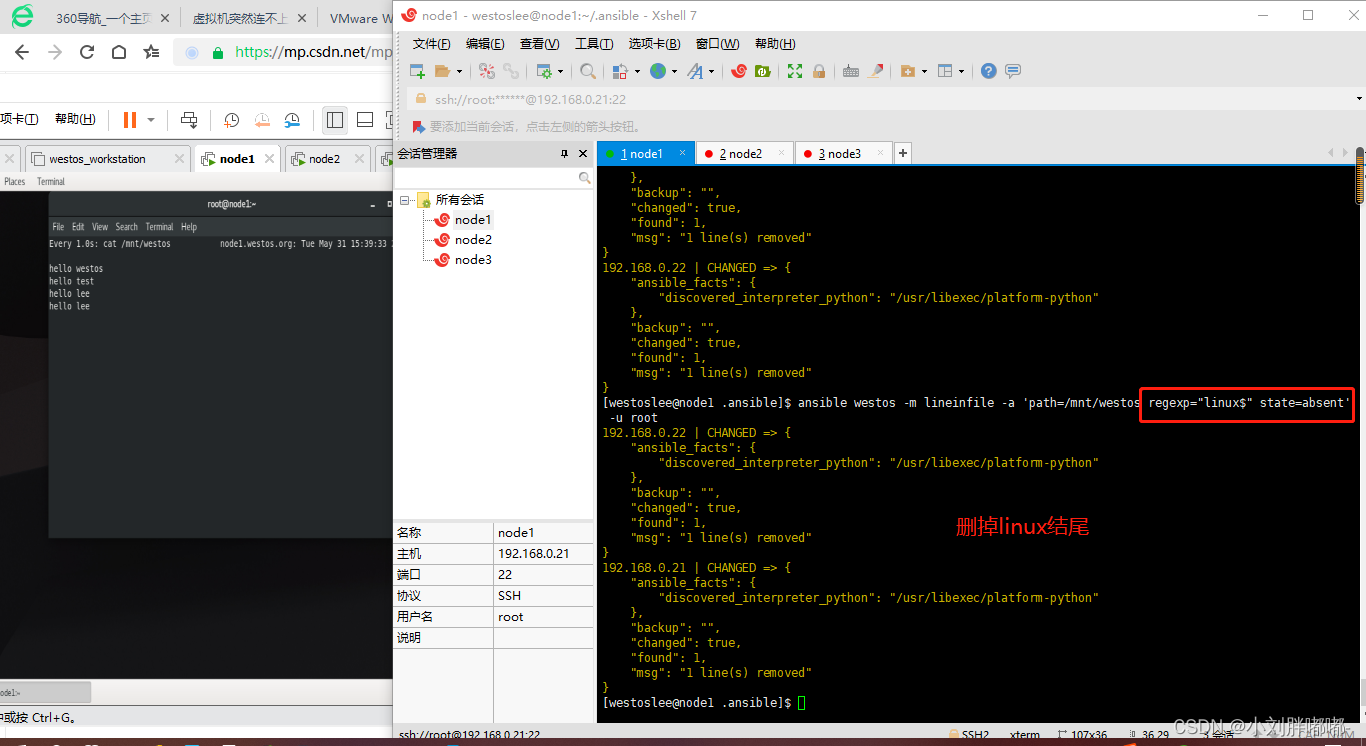Open the 窗口(W) menu
The image size is (1366, 746).
click(x=718, y=44)
